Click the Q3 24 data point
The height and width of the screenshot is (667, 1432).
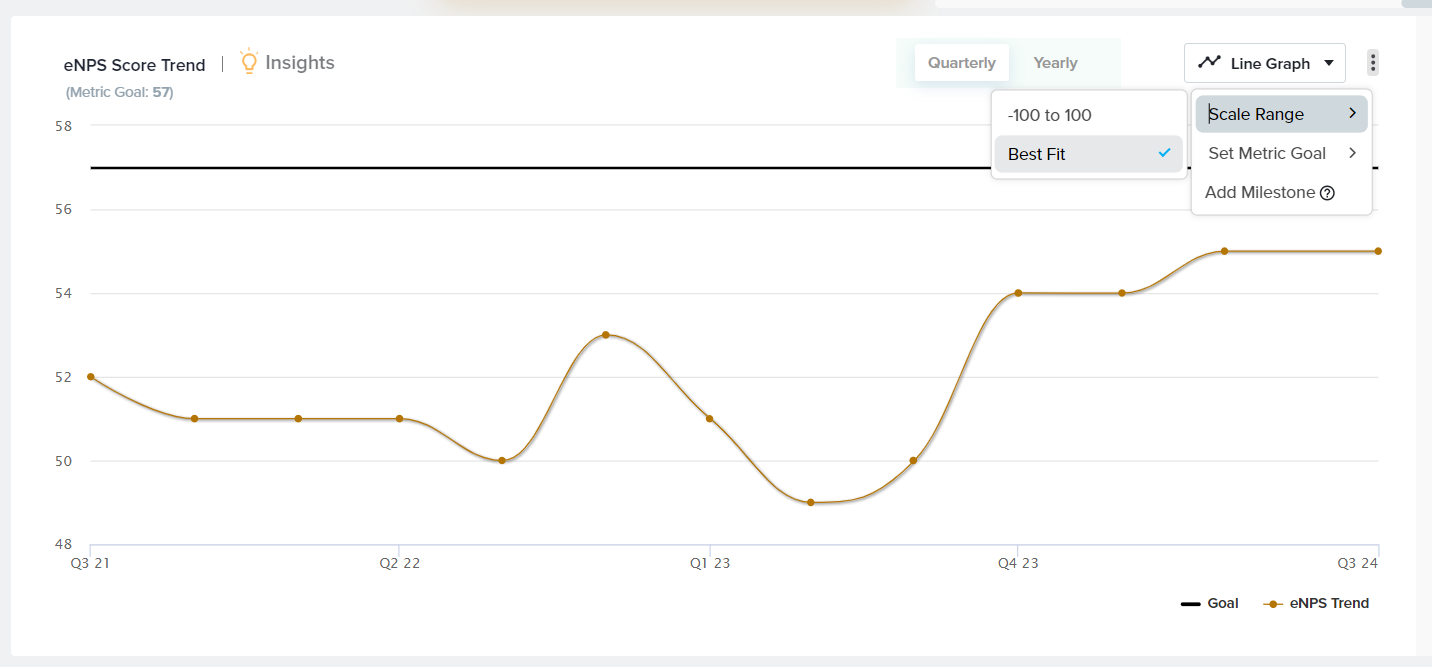click(x=1378, y=251)
